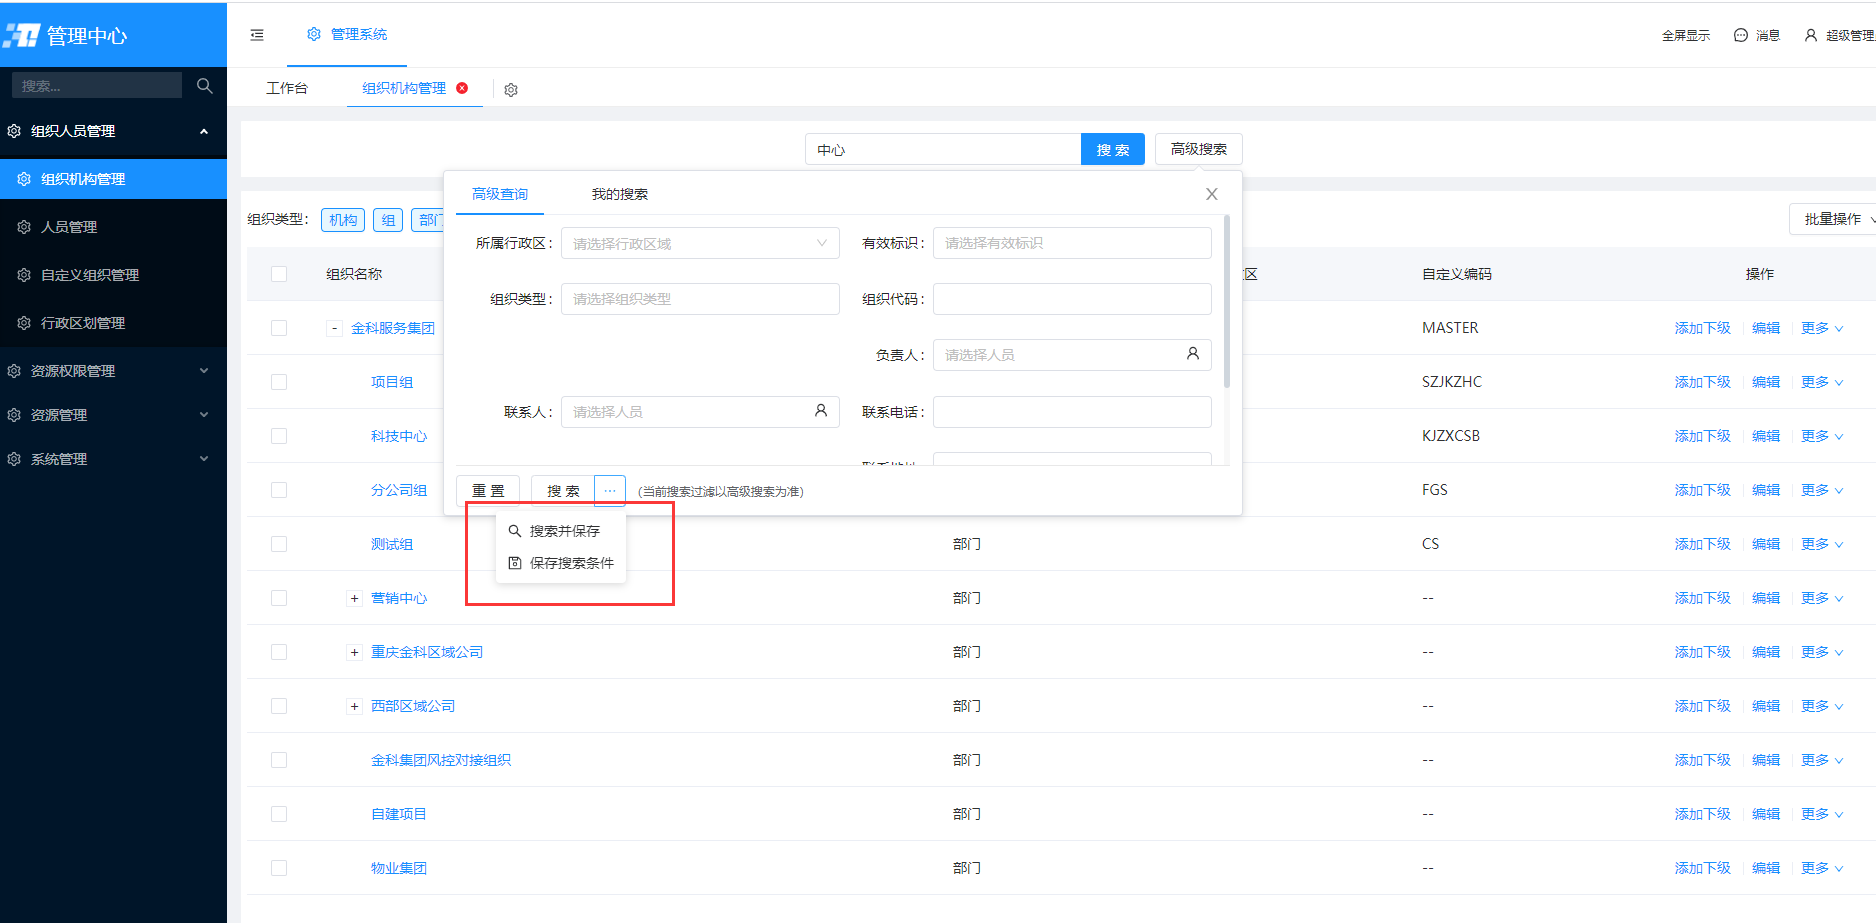Filter by 组 organization type tag
Screen dimensions: 1876x923
[x=388, y=220]
